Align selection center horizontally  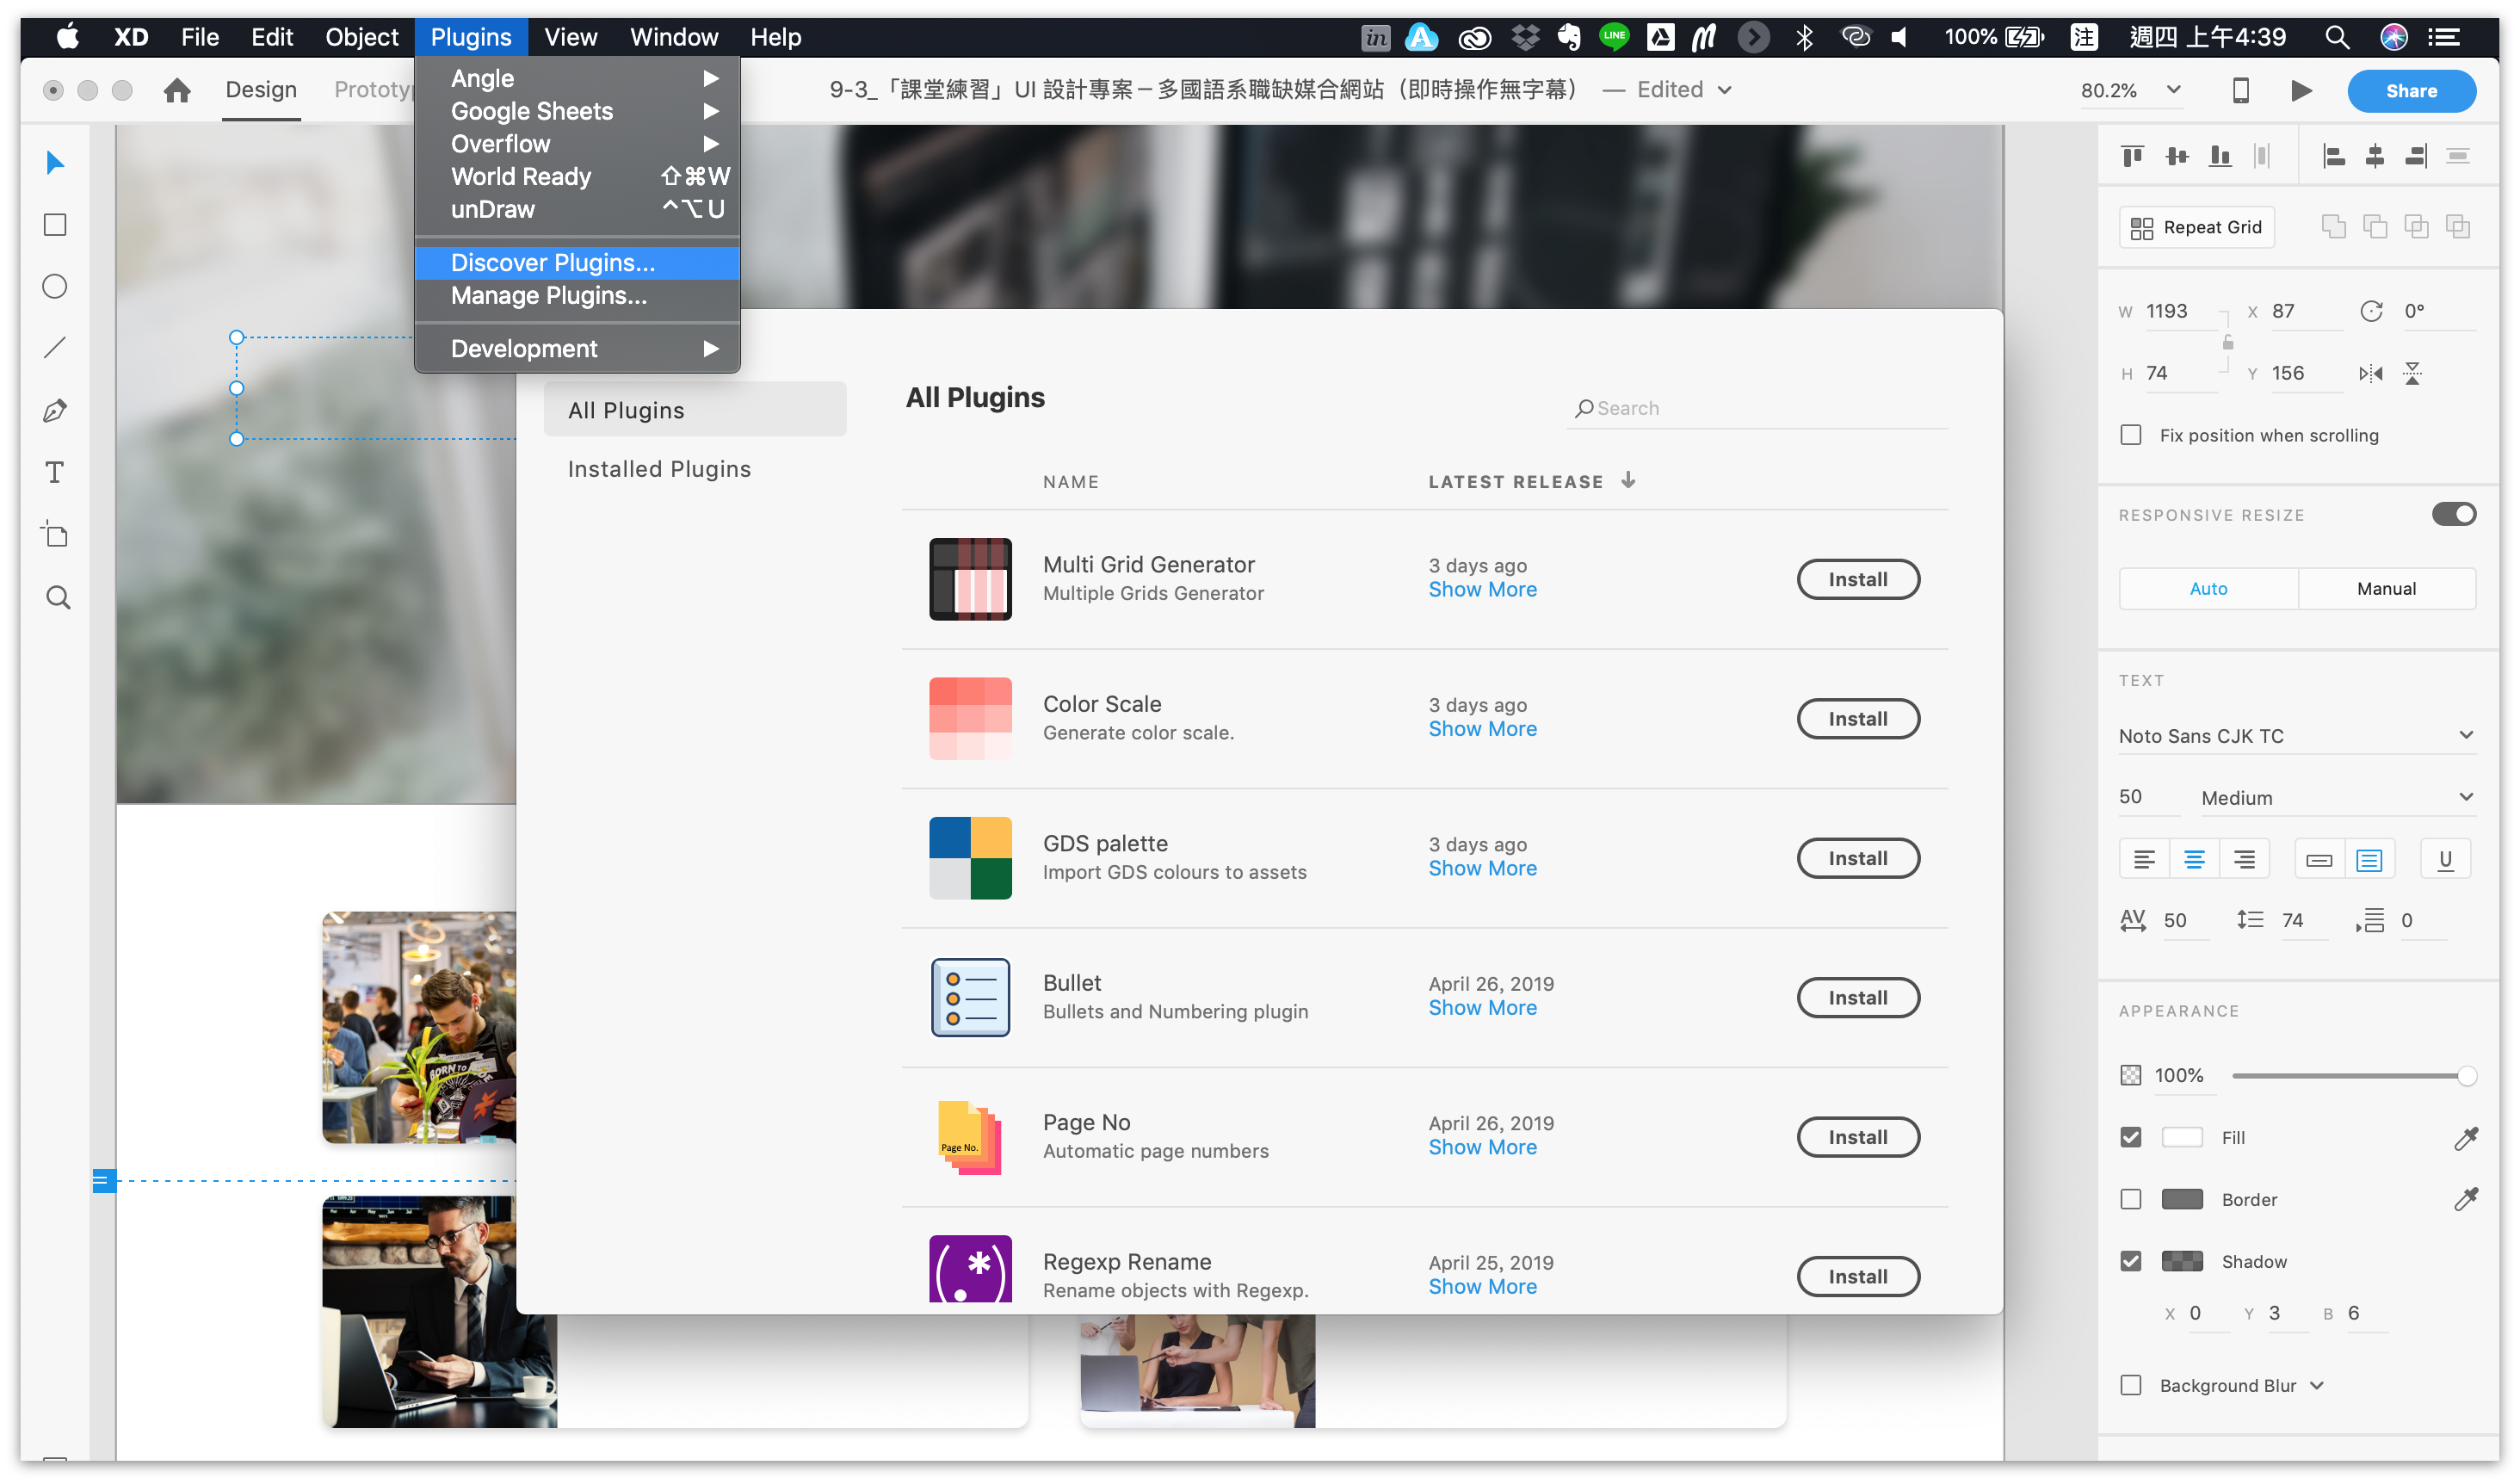tap(2374, 156)
